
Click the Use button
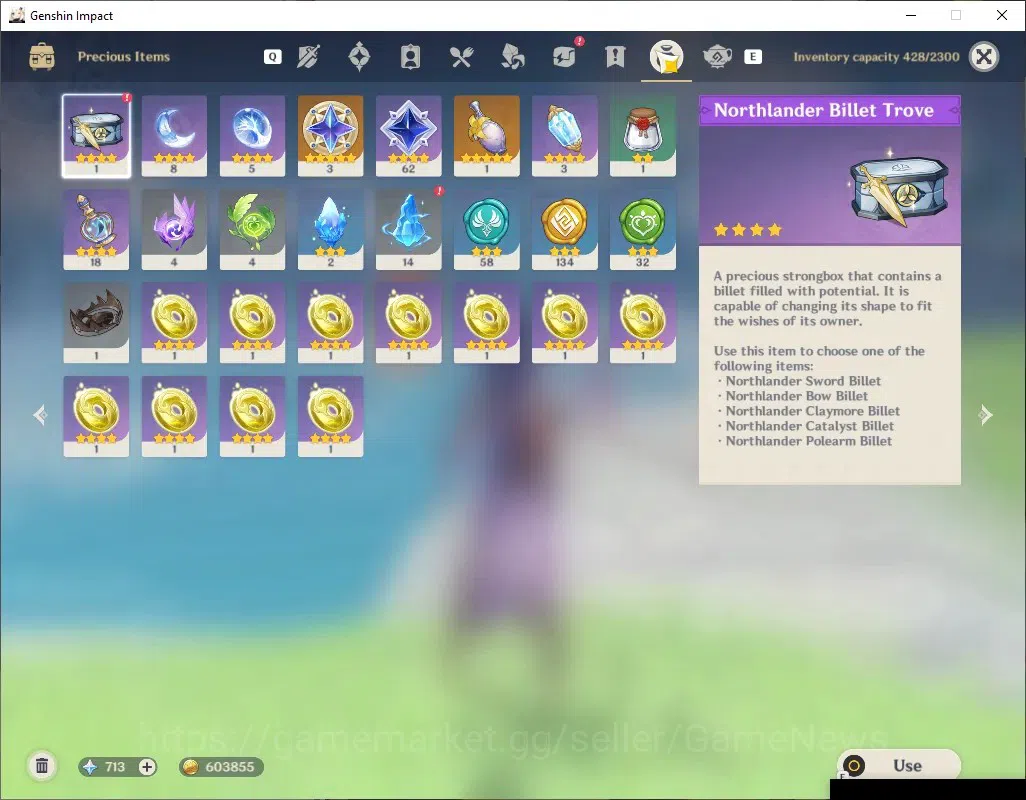click(898, 765)
